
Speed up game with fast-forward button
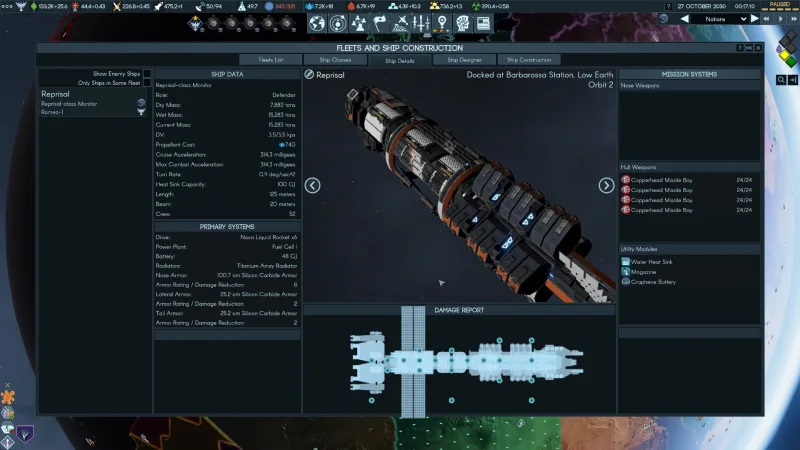coord(794,19)
